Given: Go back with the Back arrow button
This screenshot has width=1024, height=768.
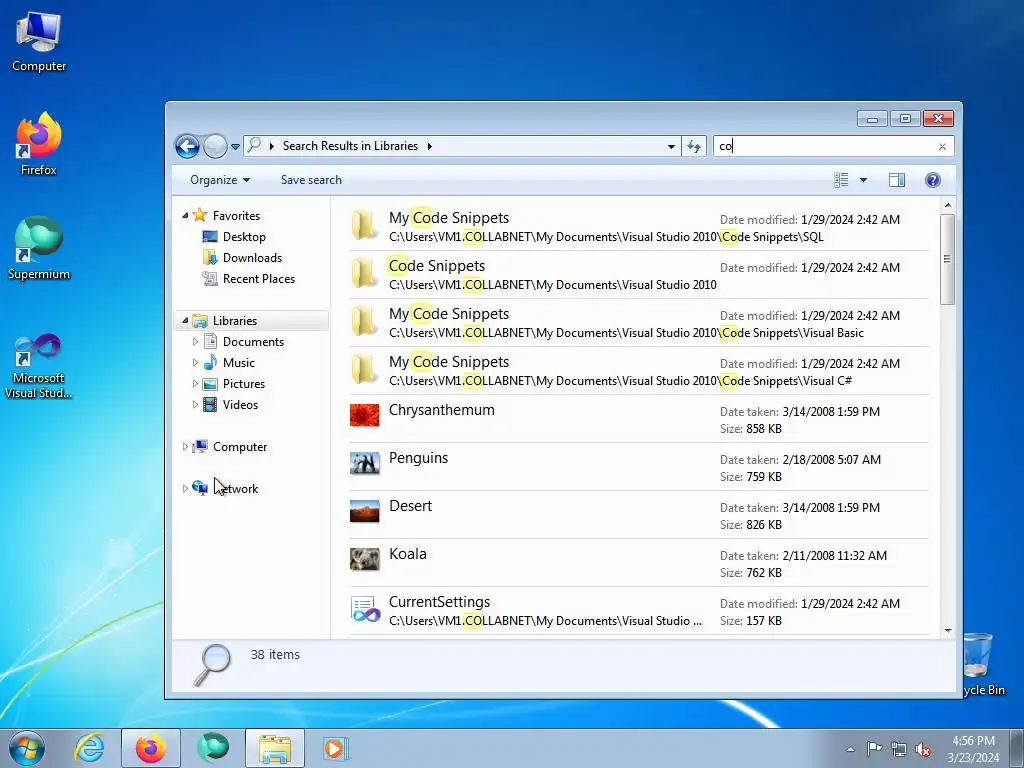Looking at the screenshot, I should [187, 146].
